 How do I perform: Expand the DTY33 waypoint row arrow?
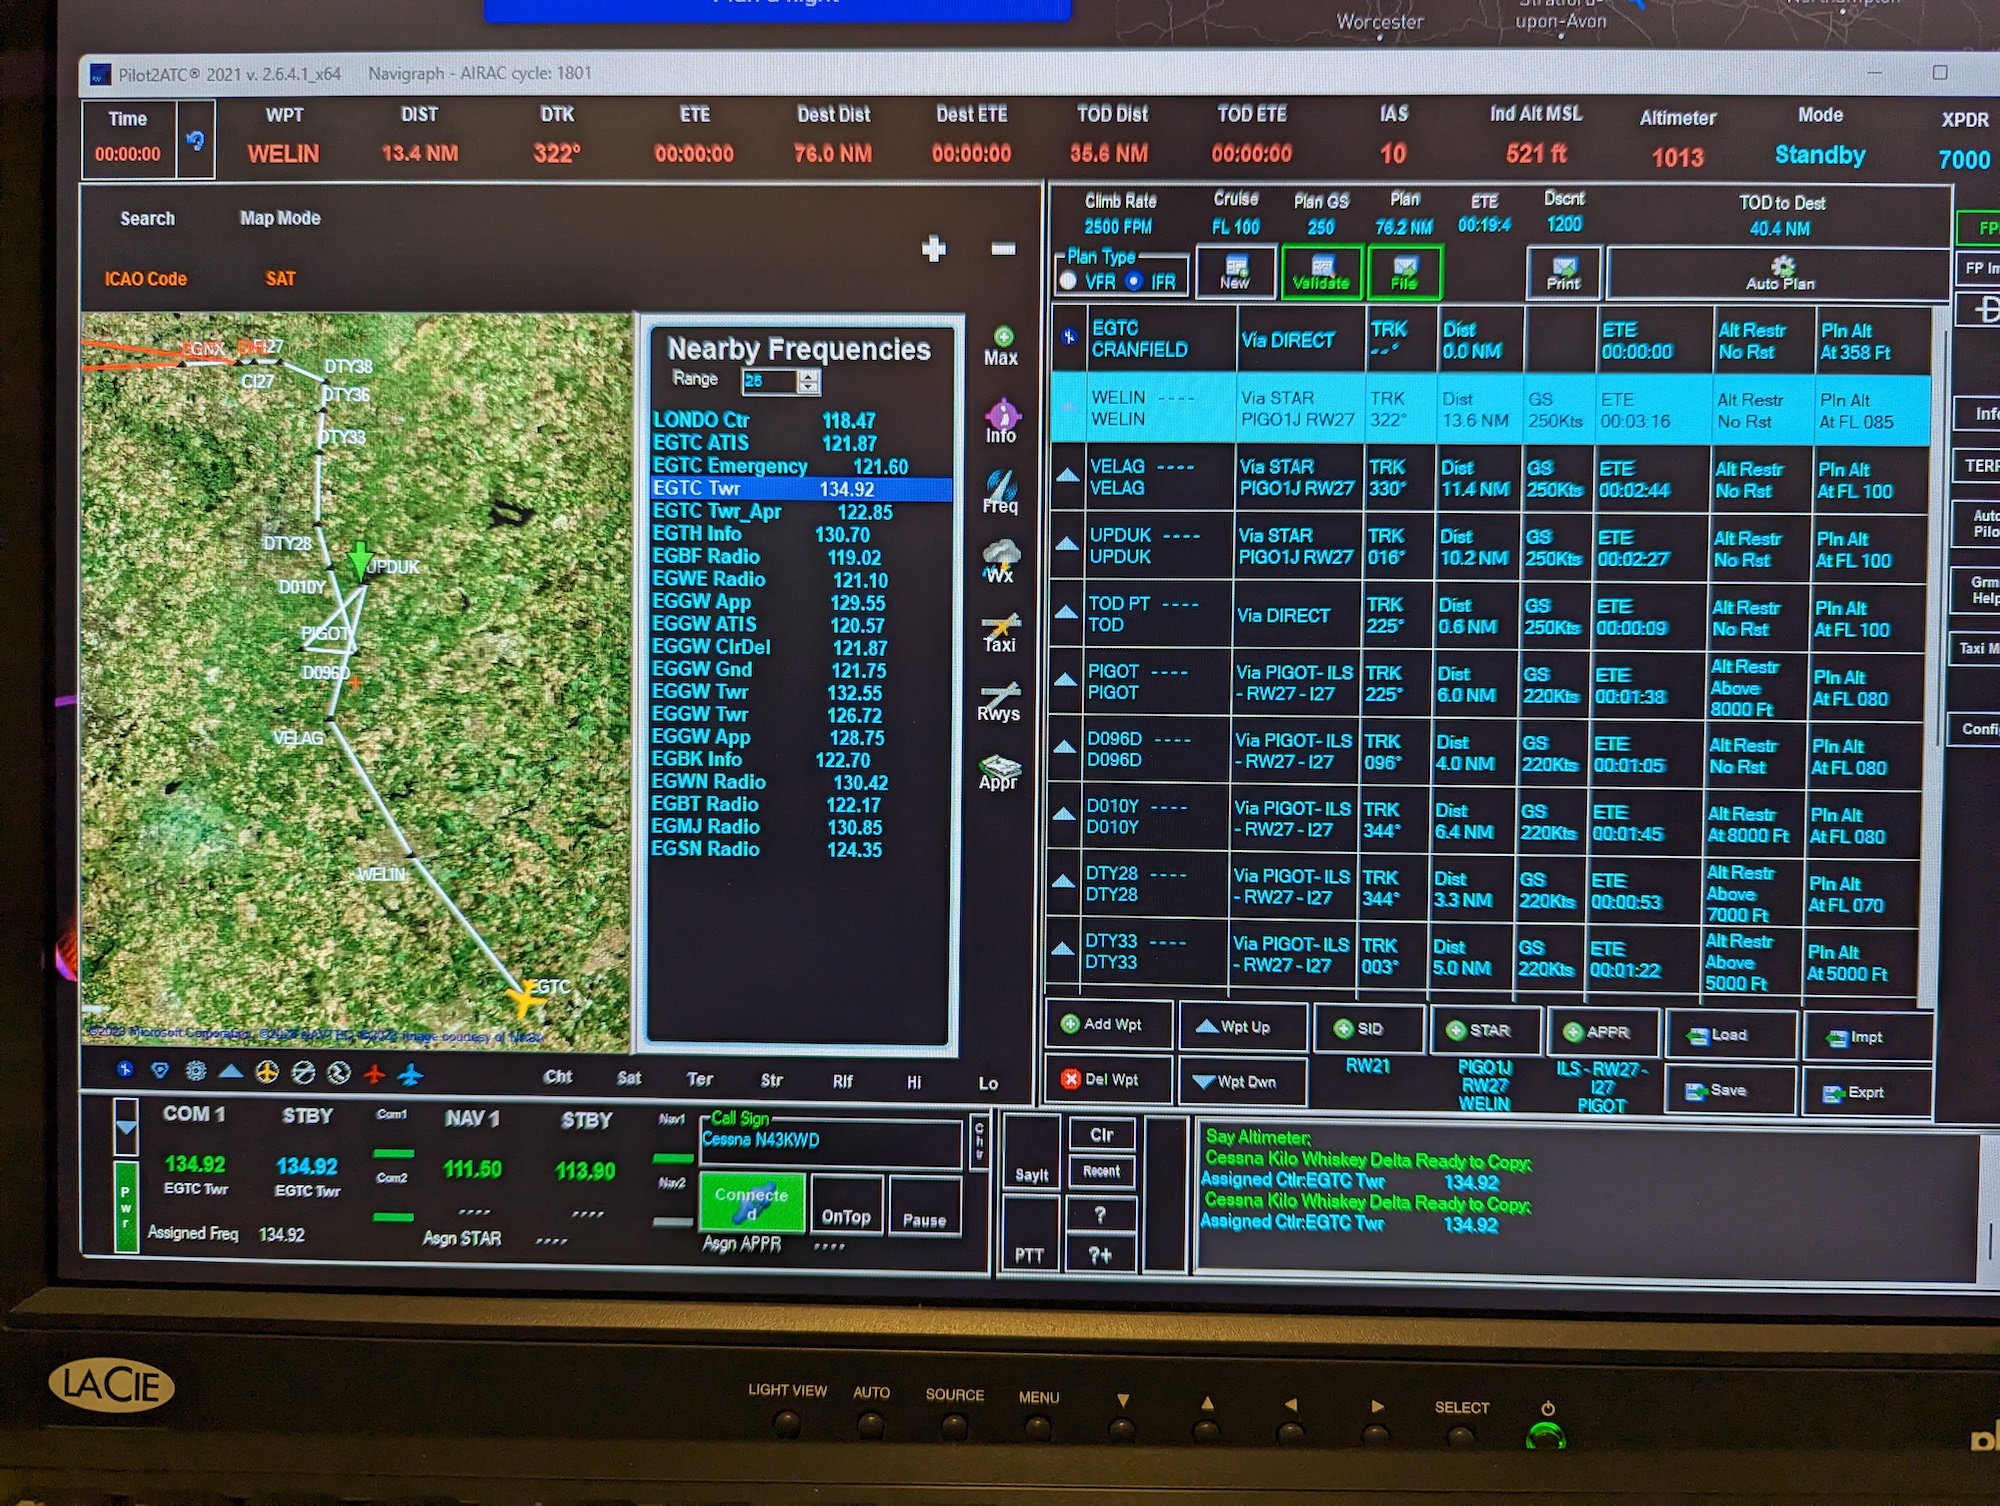pyautogui.click(x=1061, y=949)
